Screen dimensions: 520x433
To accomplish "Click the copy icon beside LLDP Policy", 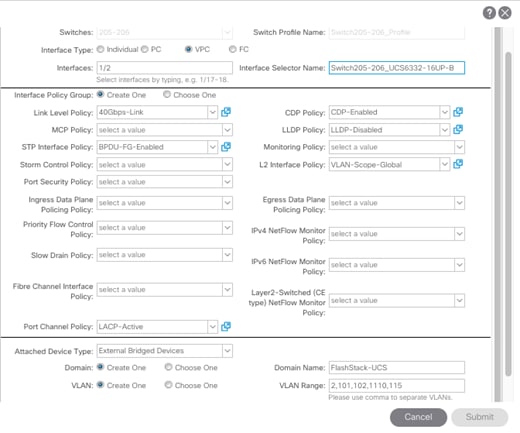I will [458, 129].
